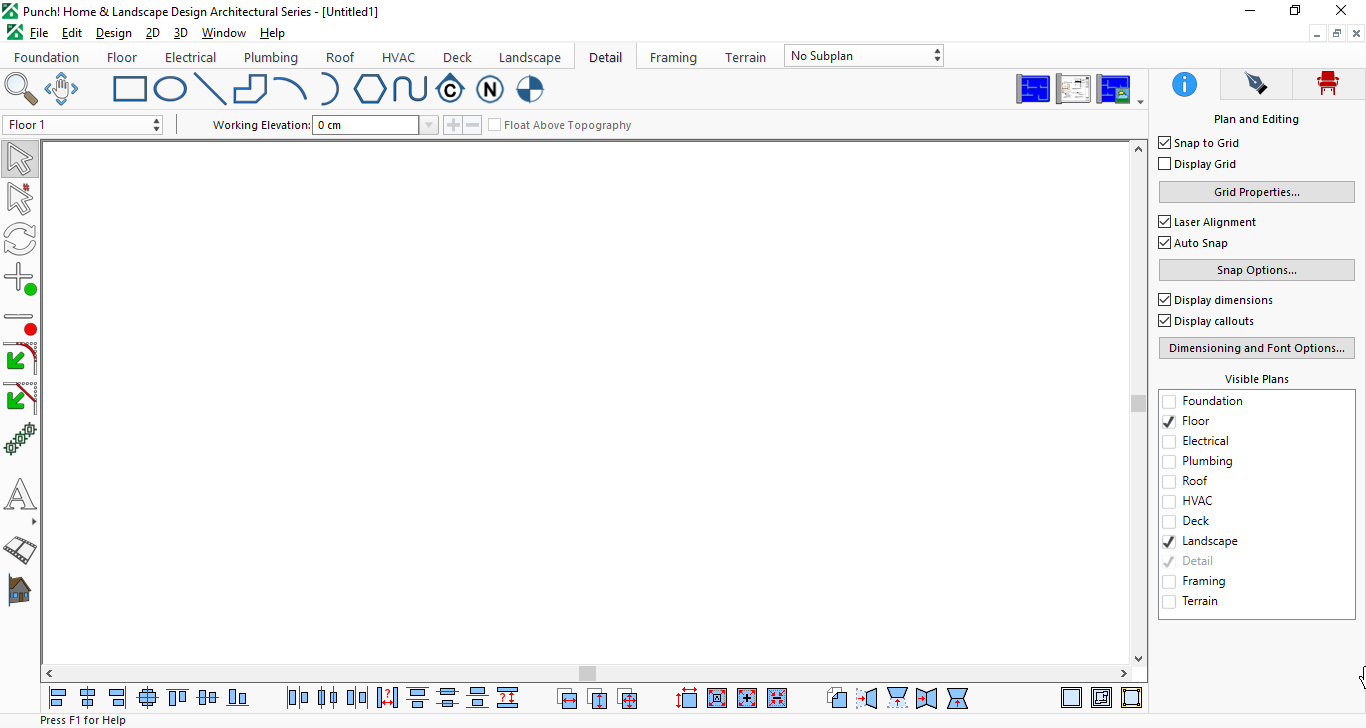Select the Zoom magnifier tool
This screenshot has height=728, width=1366.
pos(21,89)
